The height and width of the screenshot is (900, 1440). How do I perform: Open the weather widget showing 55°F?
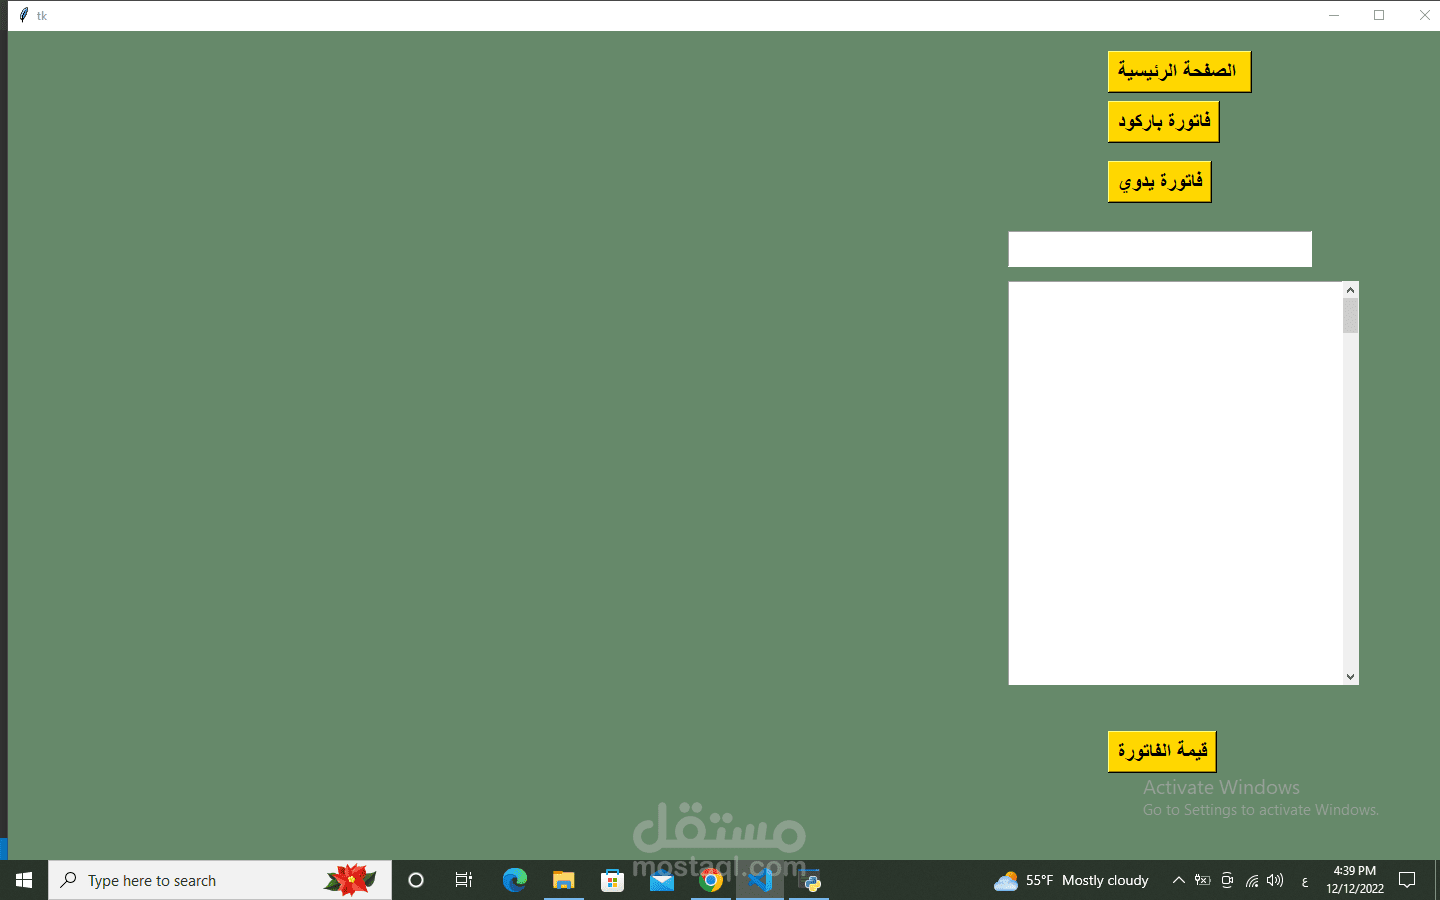[1071, 880]
